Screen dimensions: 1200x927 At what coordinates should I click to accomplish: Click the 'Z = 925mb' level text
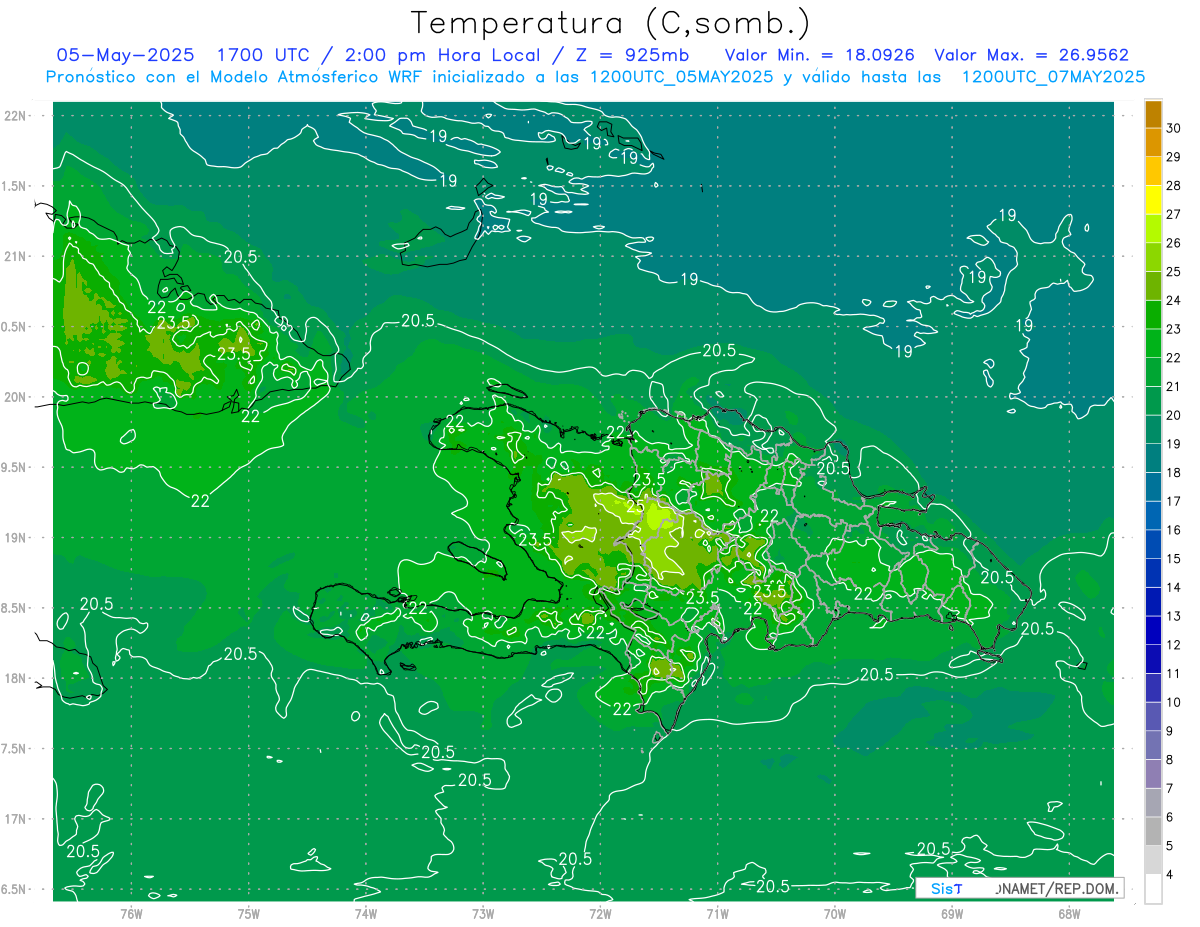(x=630, y=55)
